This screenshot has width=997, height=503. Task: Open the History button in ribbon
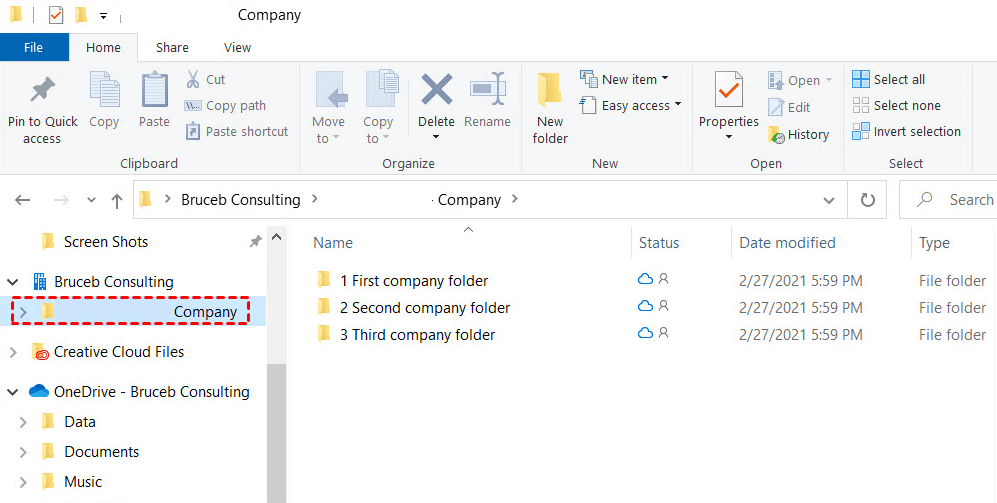pos(798,134)
